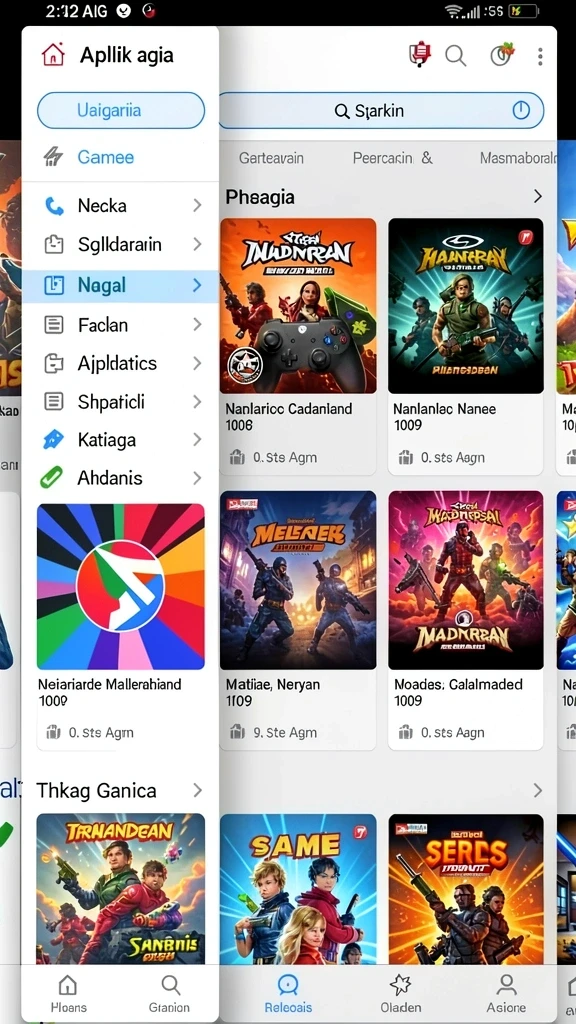Click into the Sjarkin search field
The width and height of the screenshot is (576, 1024).
tap(381, 110)
